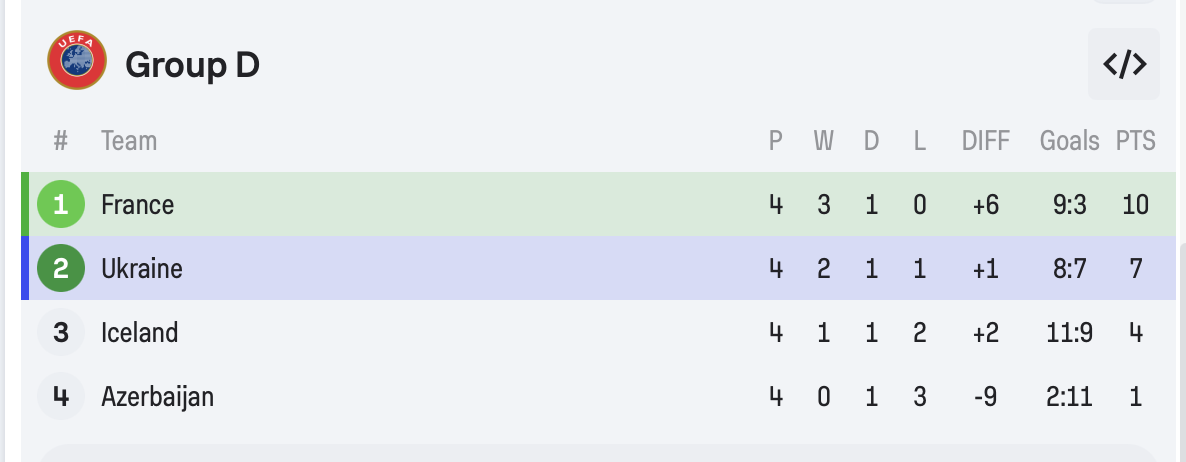Click the Group D heading
Viewport: 1186px width, 462px height.
192,65
